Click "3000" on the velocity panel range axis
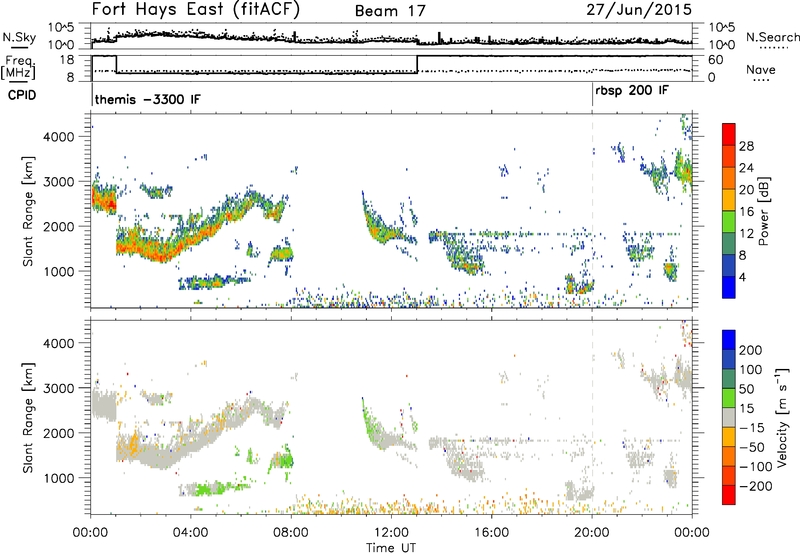This screenshot has width=800, height=554. [58, 388]
